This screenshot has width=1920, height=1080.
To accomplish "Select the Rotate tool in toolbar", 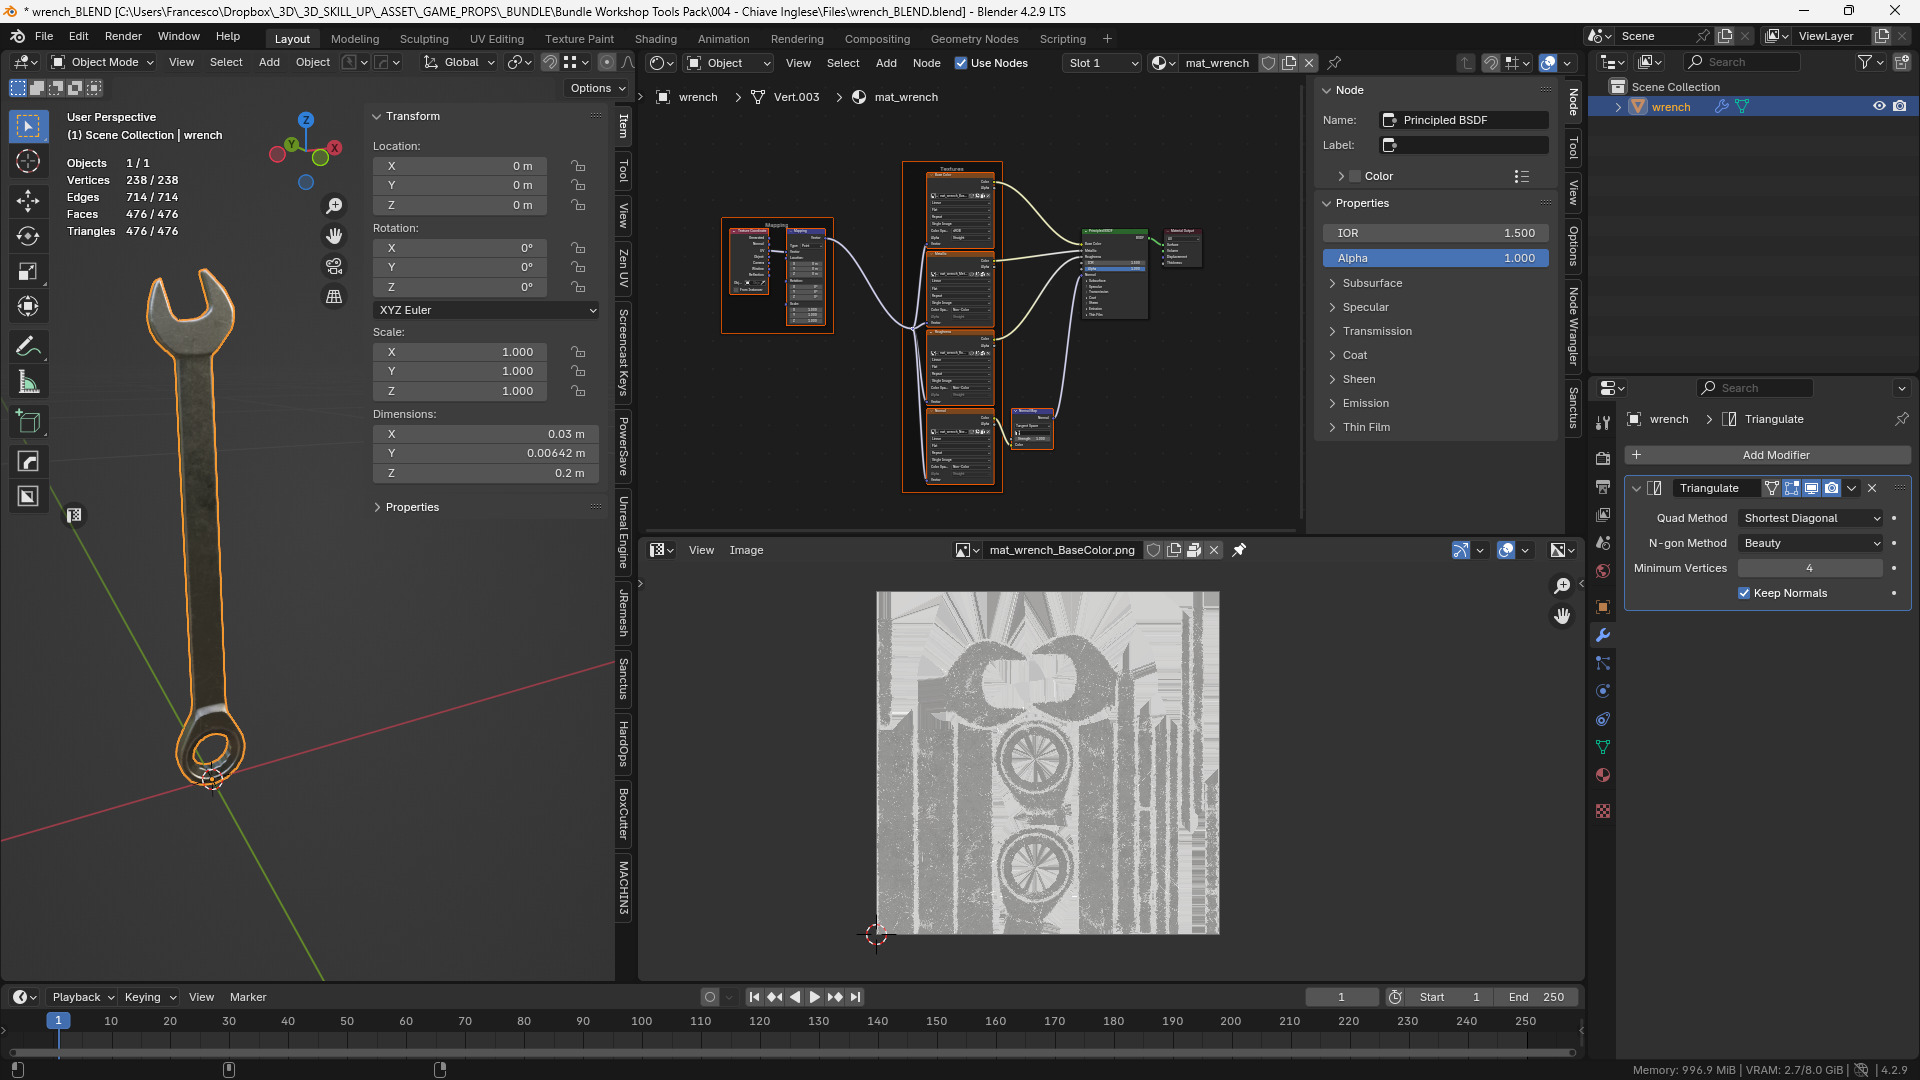I will 28,236.
